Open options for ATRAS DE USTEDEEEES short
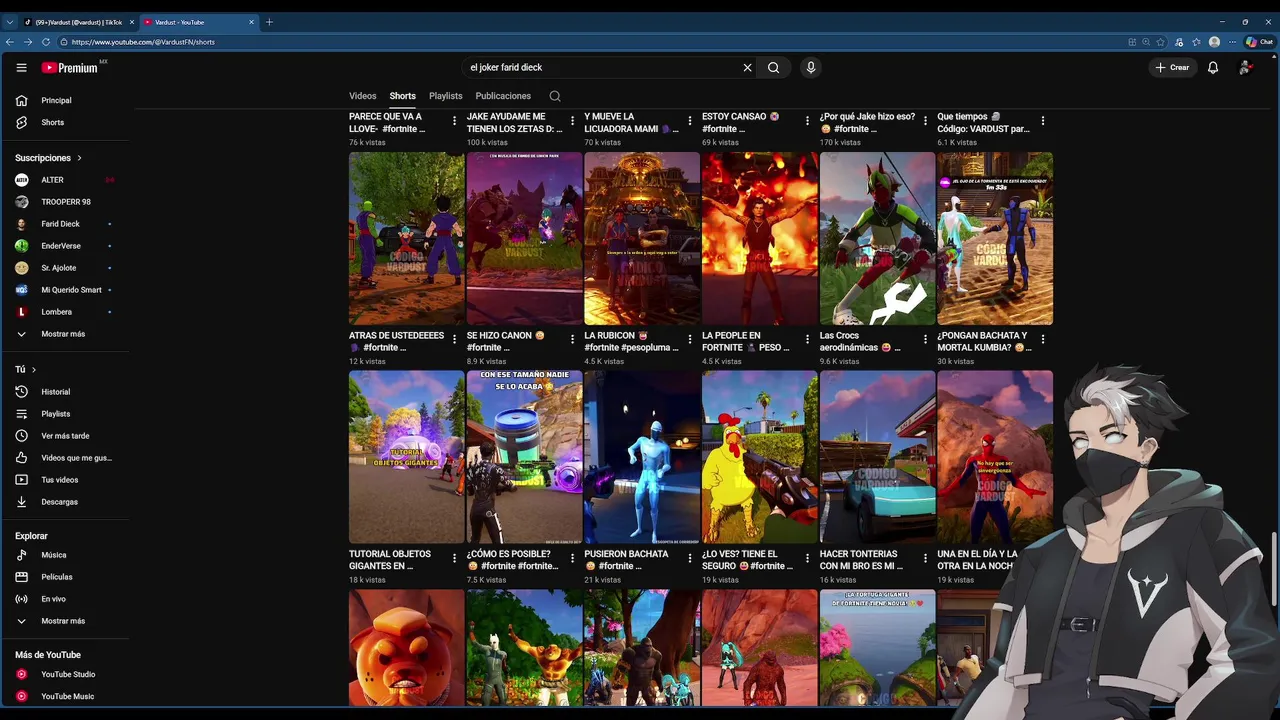Viewport: 1280px width, 720px height. pyautogui.click(x=455, y=339)
